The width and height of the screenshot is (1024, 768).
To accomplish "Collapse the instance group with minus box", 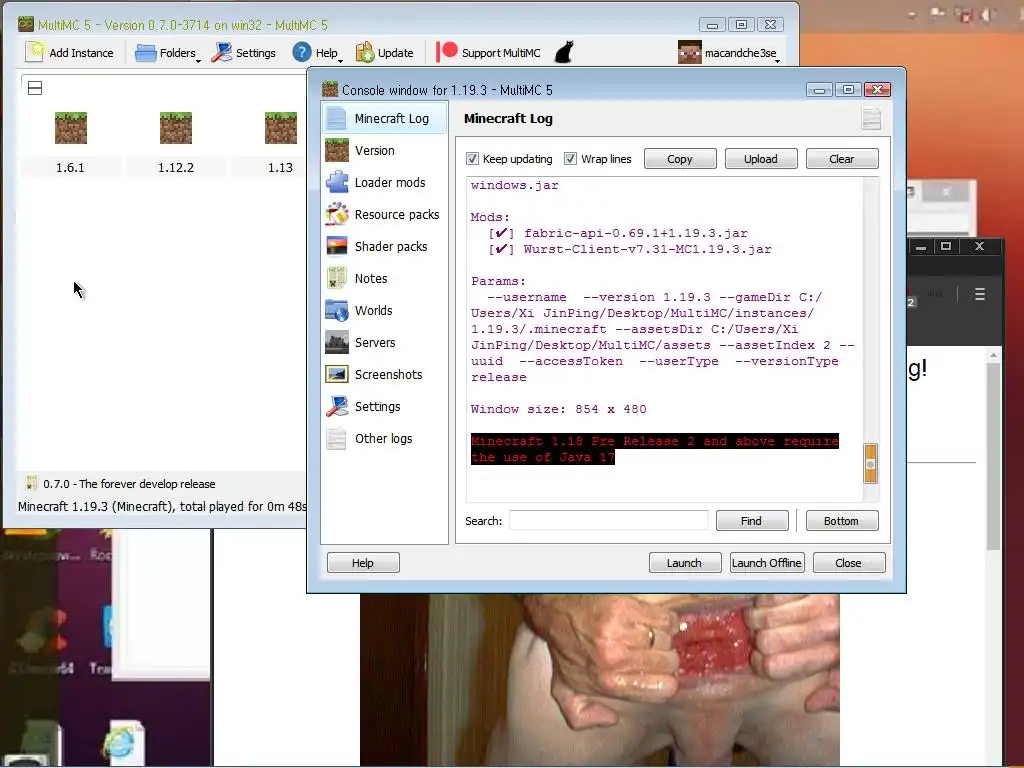I will coord(35,88).
